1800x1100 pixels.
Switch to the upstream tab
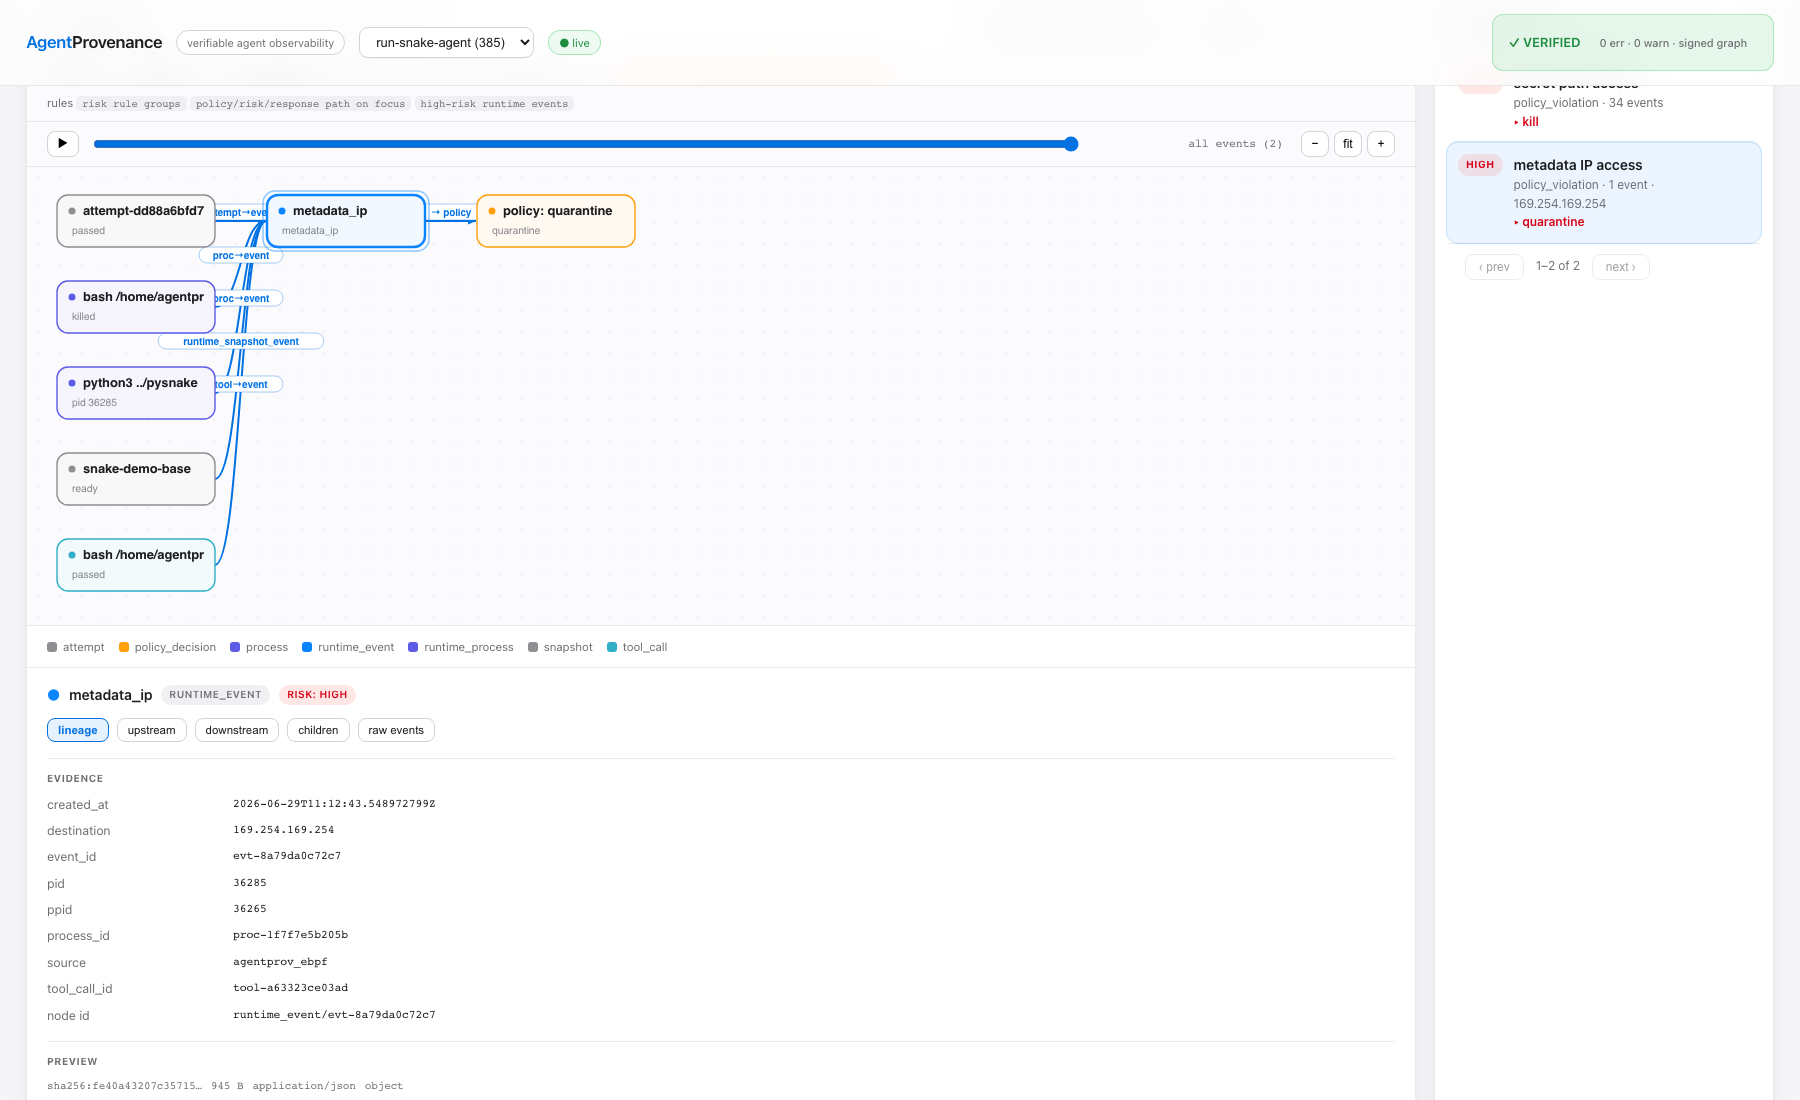pyautogui.click(x=151, y=730)
